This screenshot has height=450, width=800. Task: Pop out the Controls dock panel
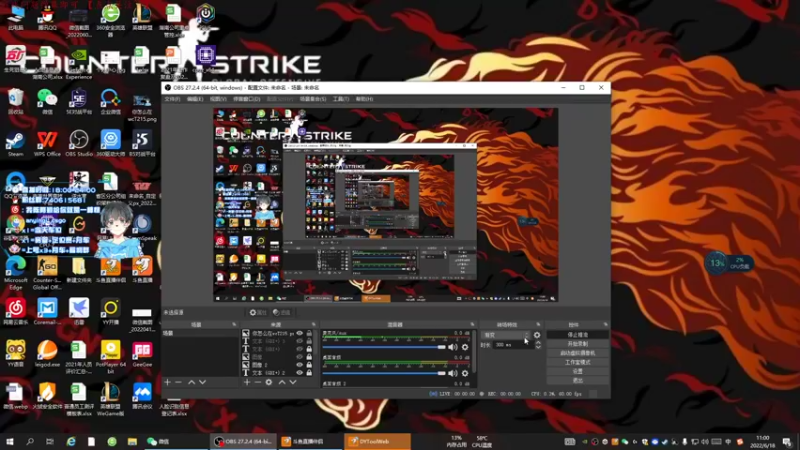coord(606,324)
